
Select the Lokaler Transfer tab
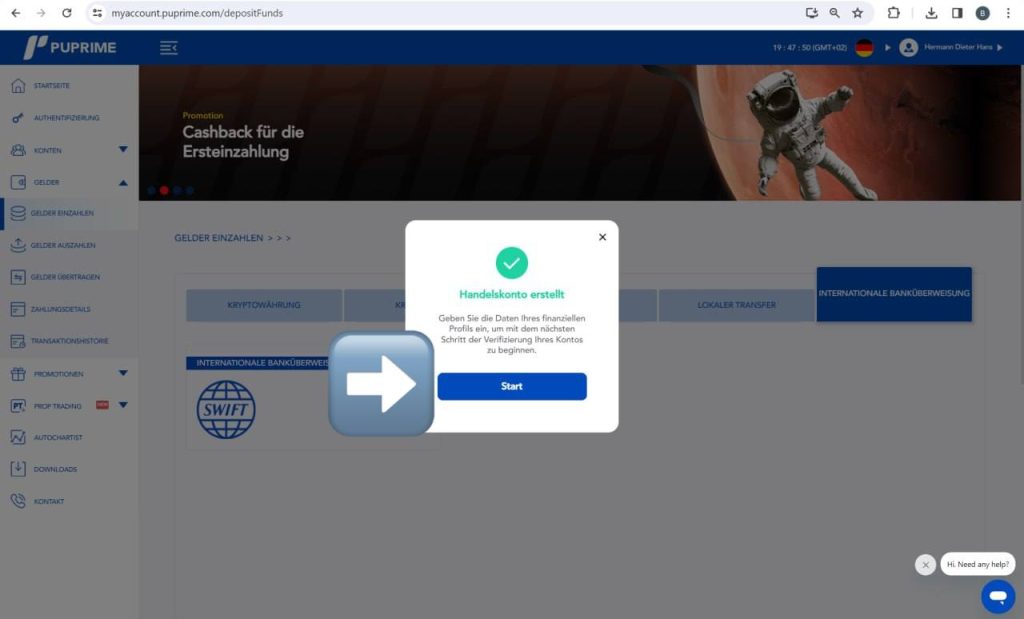click(736, 305)
